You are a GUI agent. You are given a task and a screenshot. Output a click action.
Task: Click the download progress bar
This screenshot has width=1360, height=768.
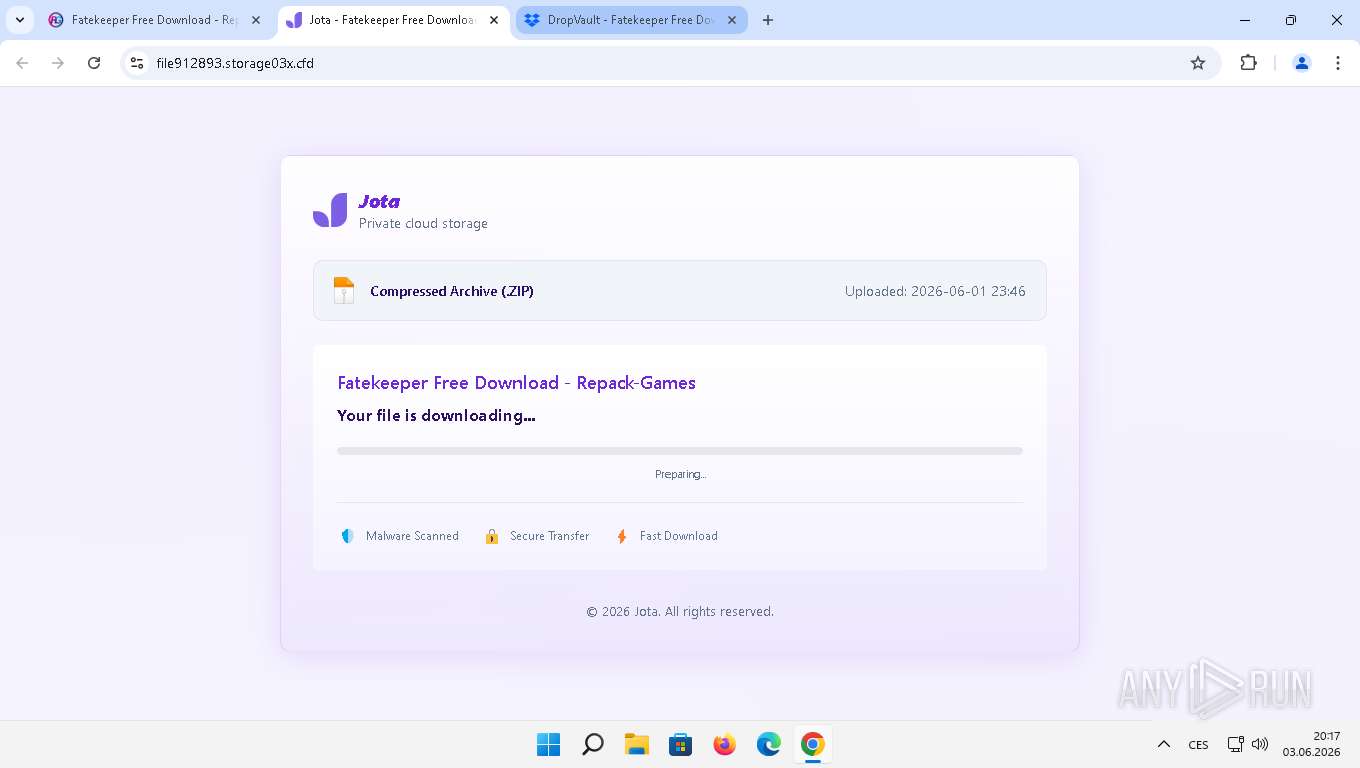point(680,451)
